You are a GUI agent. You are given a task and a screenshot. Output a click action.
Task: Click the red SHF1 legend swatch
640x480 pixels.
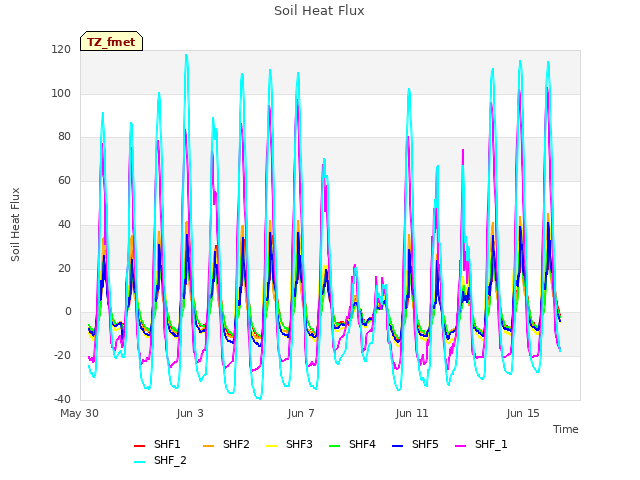pyautogui.click(x=140, y=445)
